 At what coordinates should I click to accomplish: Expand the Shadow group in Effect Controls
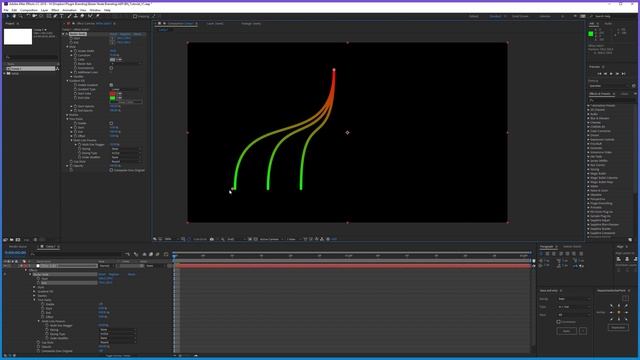68,115
